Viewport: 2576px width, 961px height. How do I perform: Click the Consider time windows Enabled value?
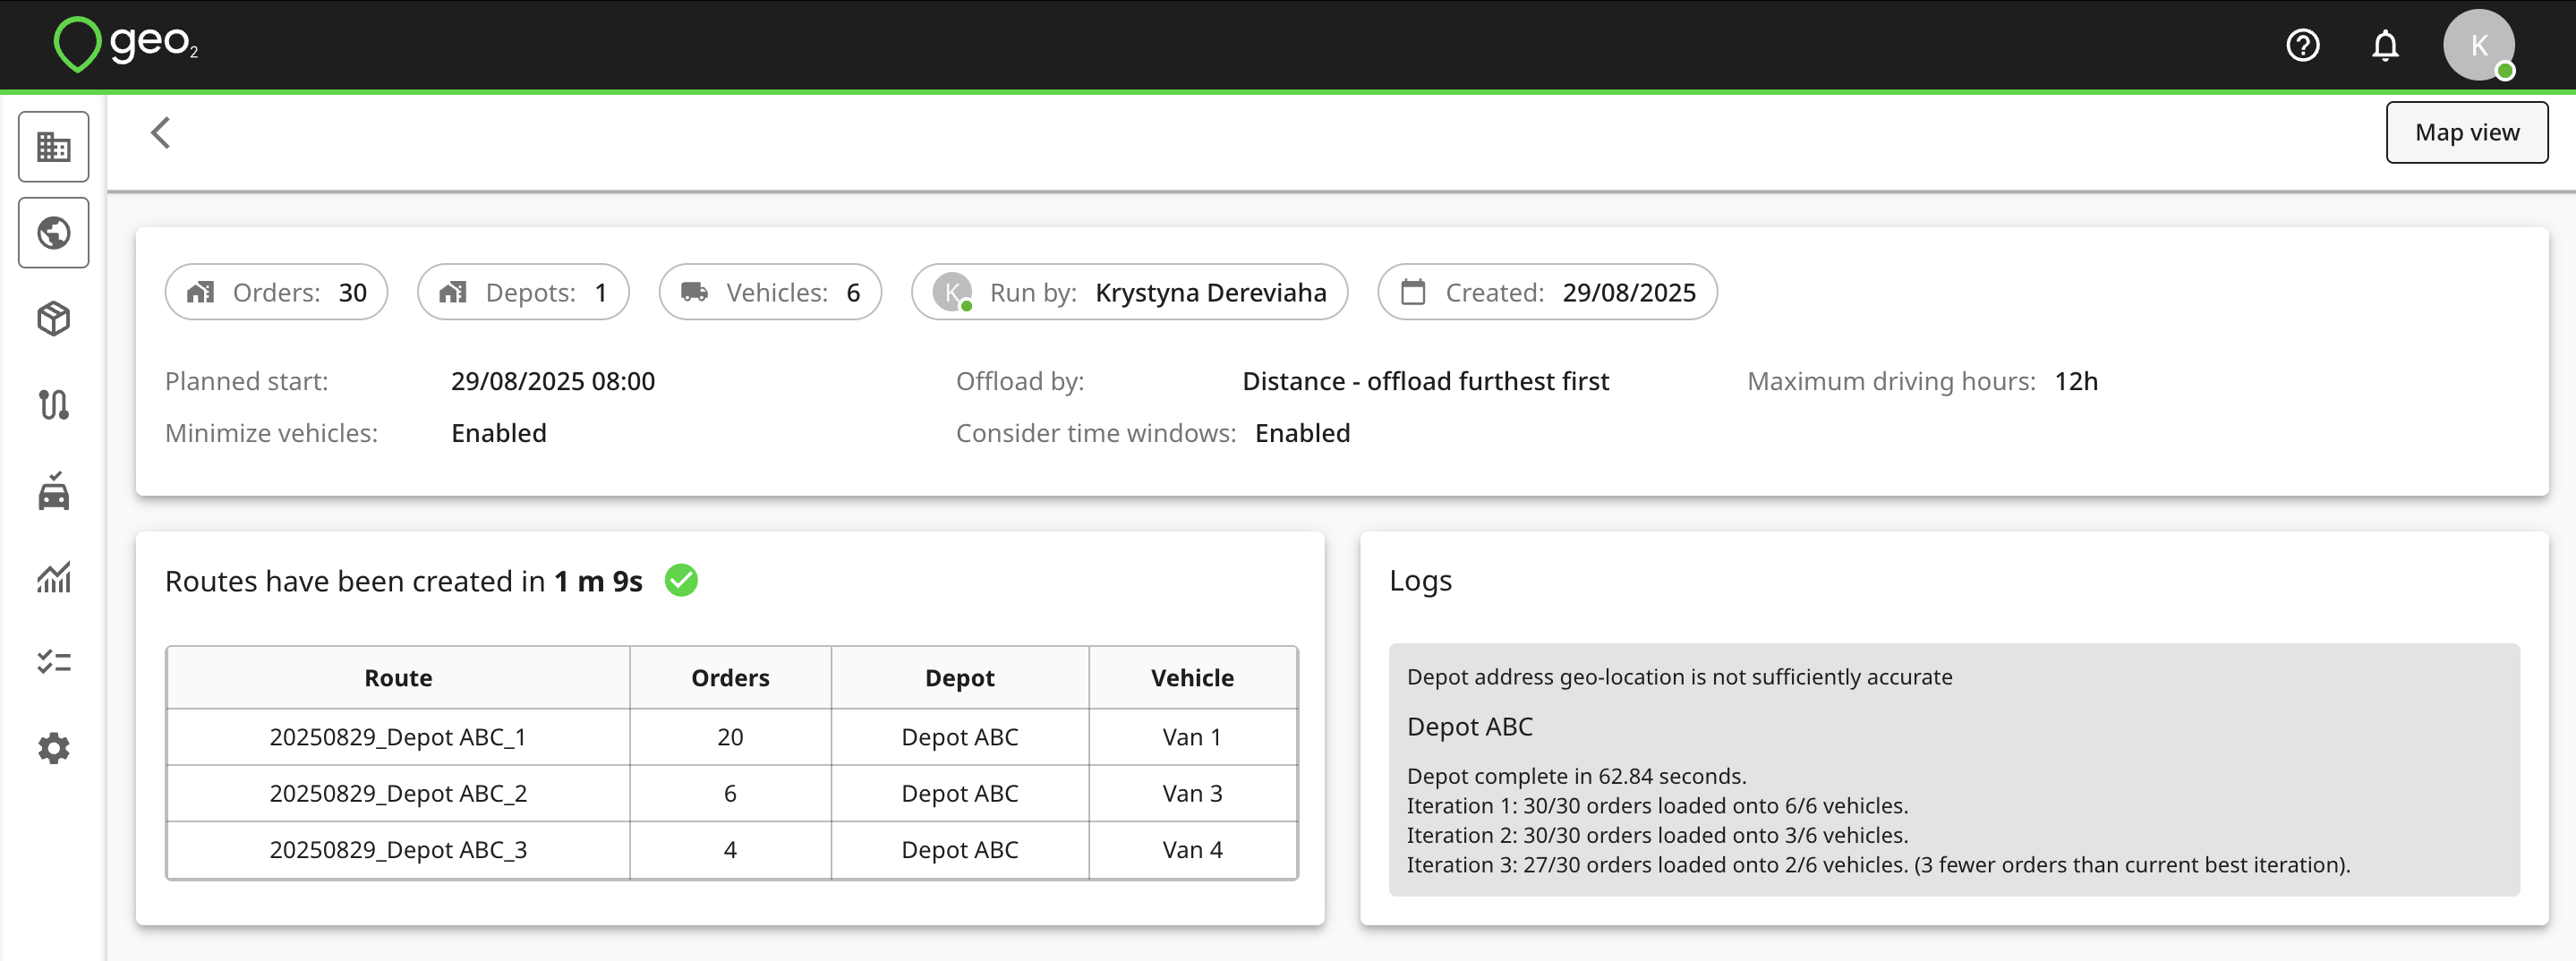tap(1302, 433)
